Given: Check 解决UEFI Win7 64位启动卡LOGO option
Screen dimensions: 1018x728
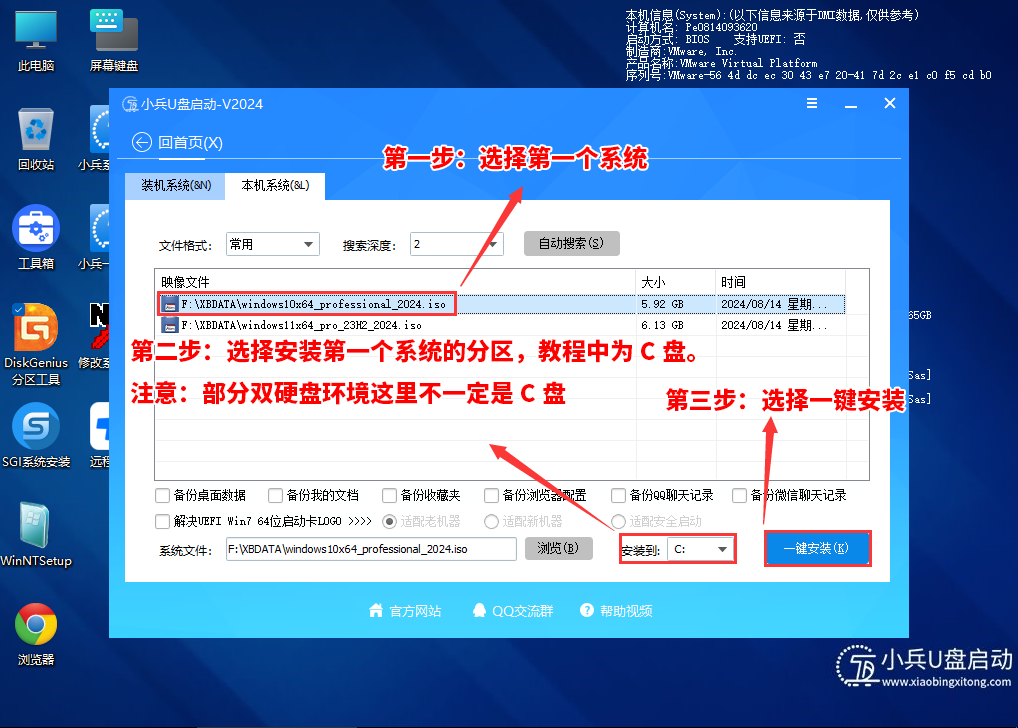Looking at the screenshot, I should (162, 521).
